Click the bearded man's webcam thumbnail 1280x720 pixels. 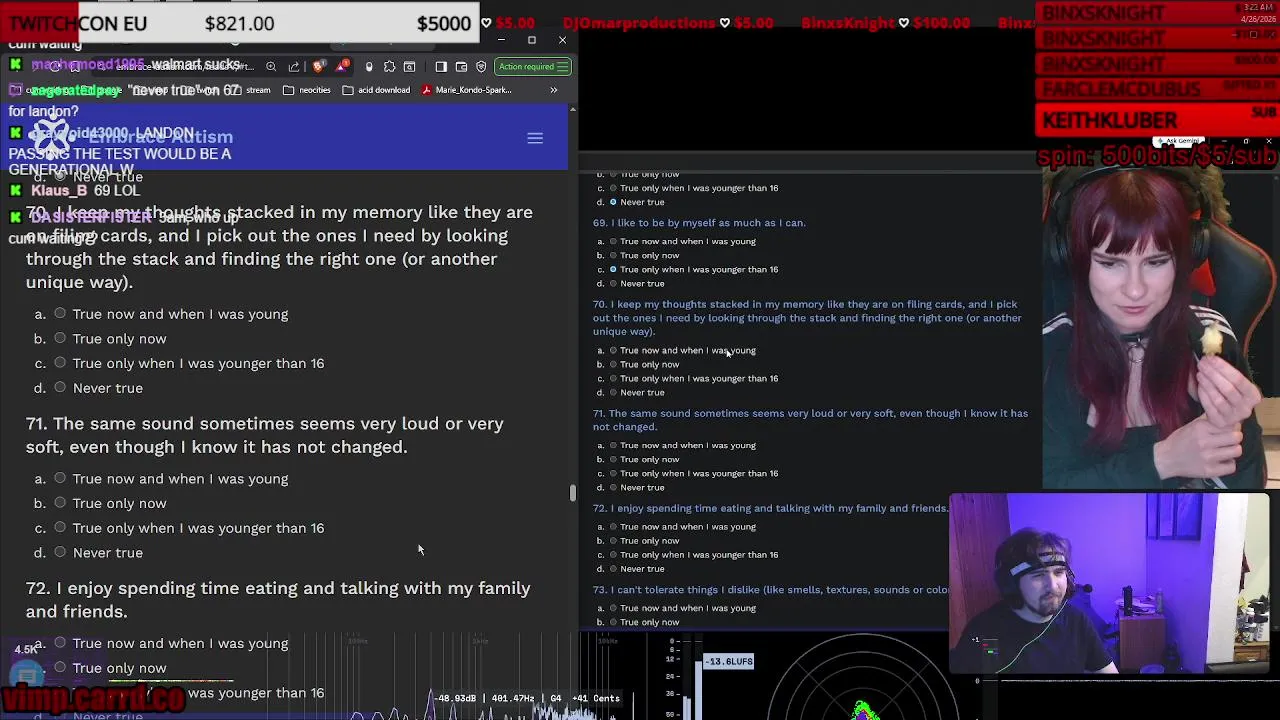click(x=1109, y=582)
